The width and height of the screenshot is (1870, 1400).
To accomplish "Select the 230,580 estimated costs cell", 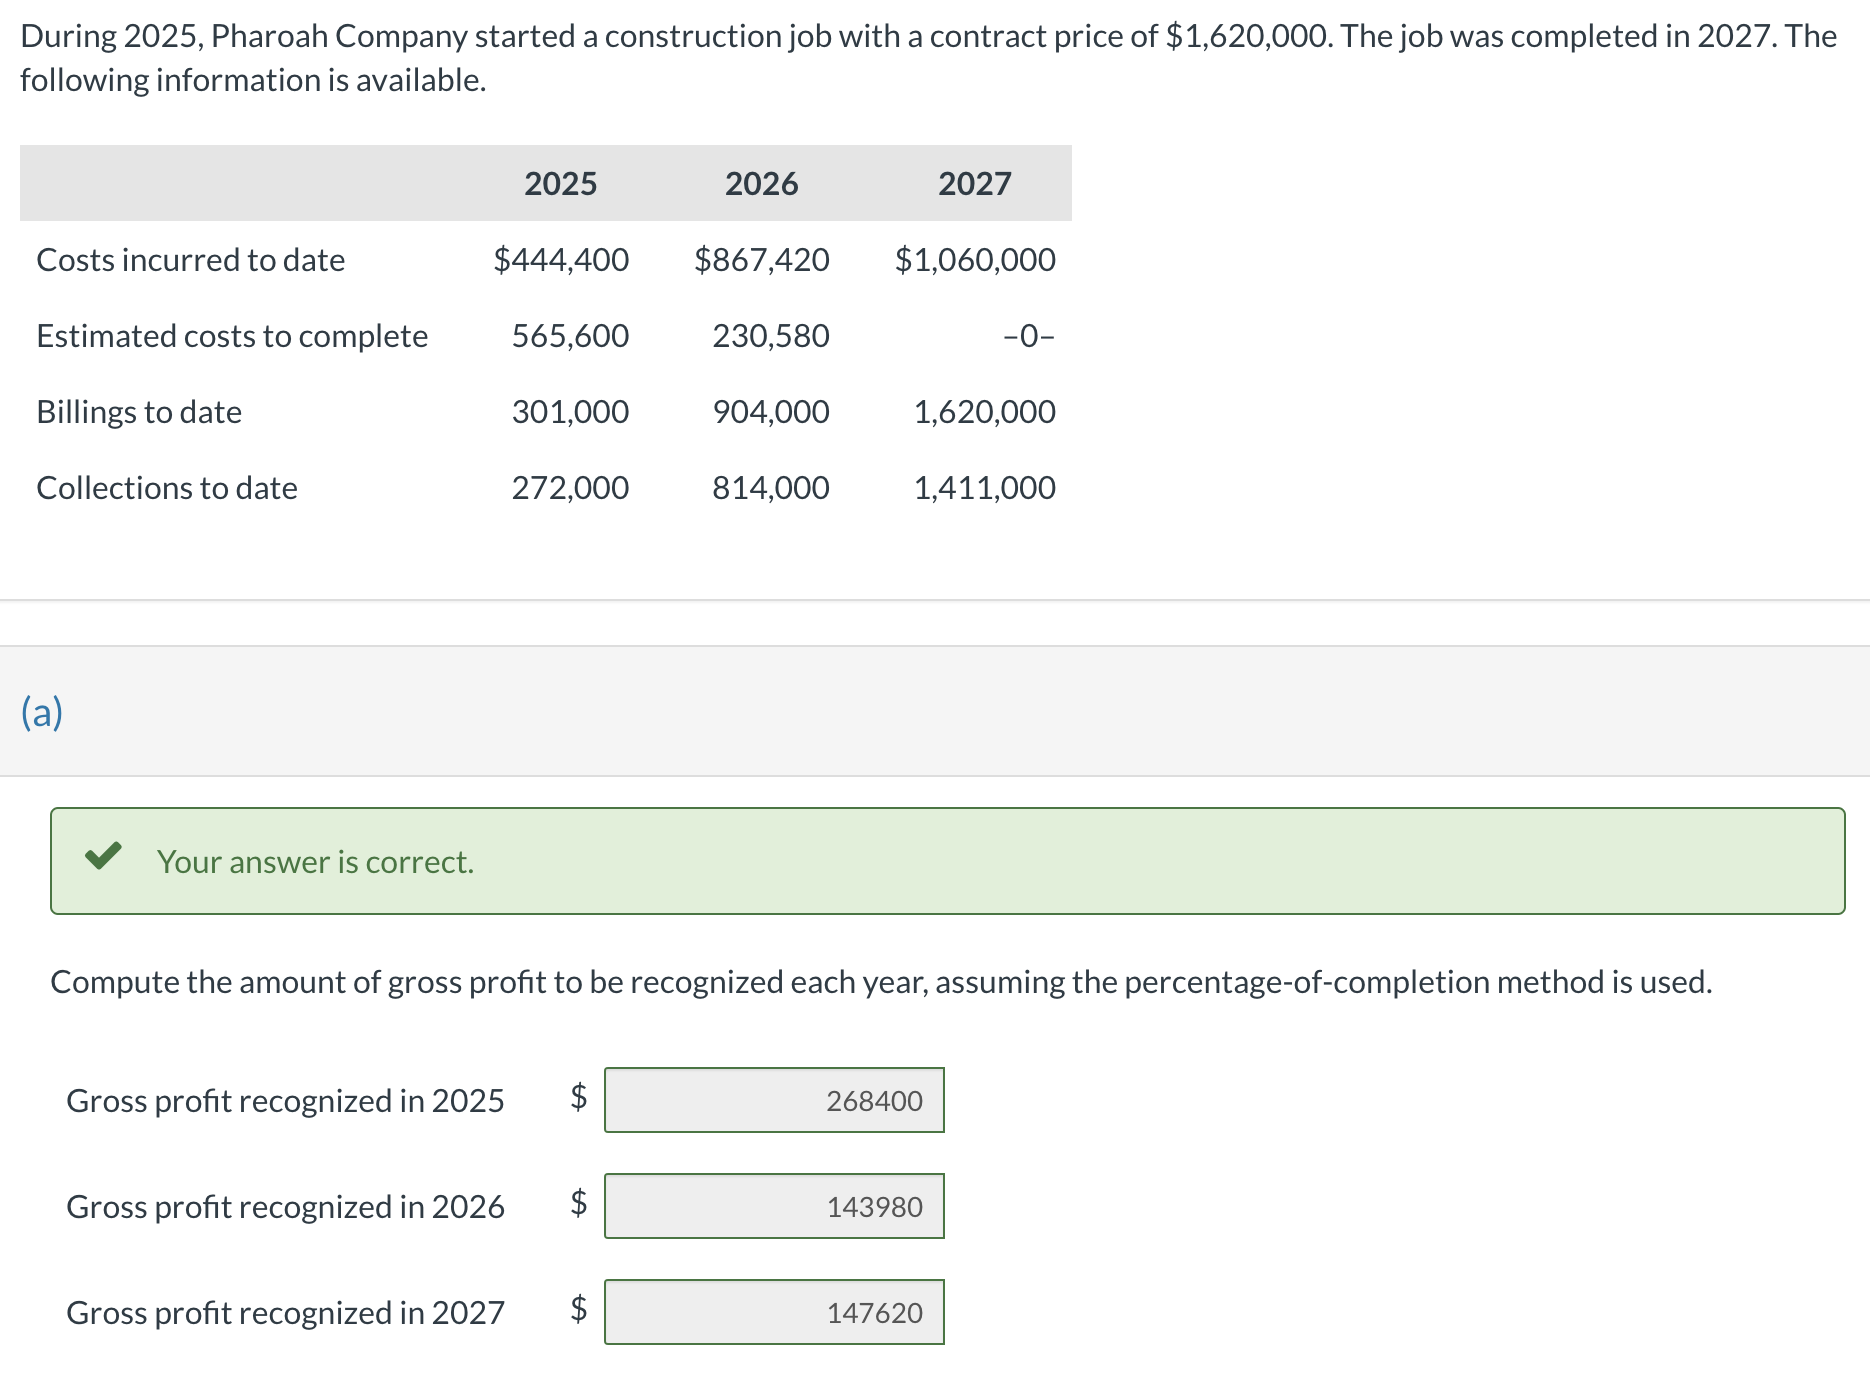I will click(770, 336).
